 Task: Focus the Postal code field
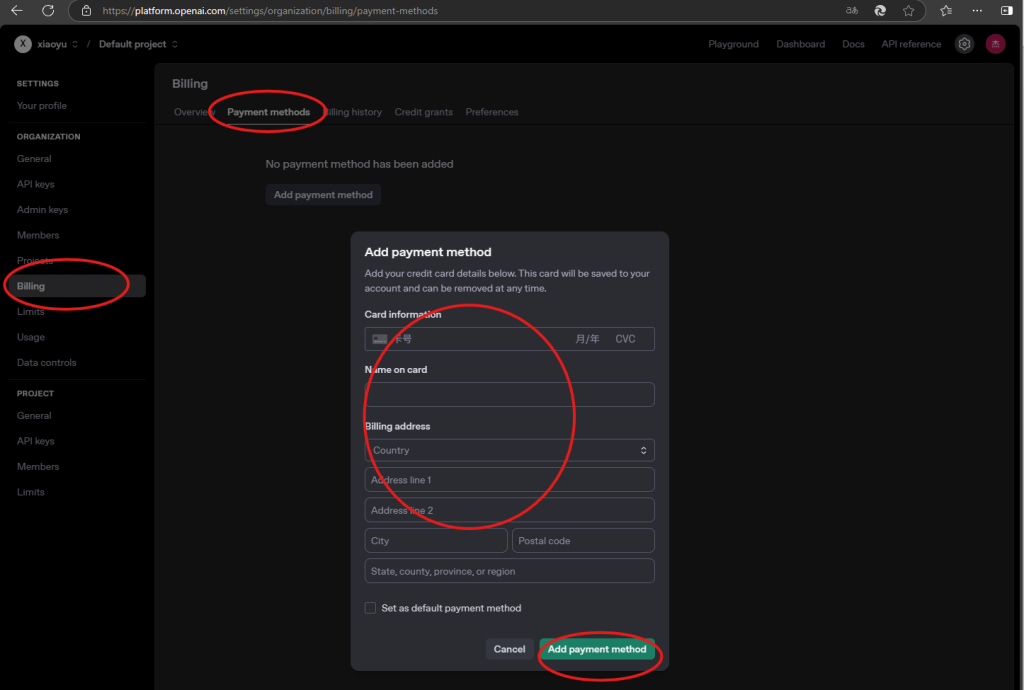click(583, 541)
